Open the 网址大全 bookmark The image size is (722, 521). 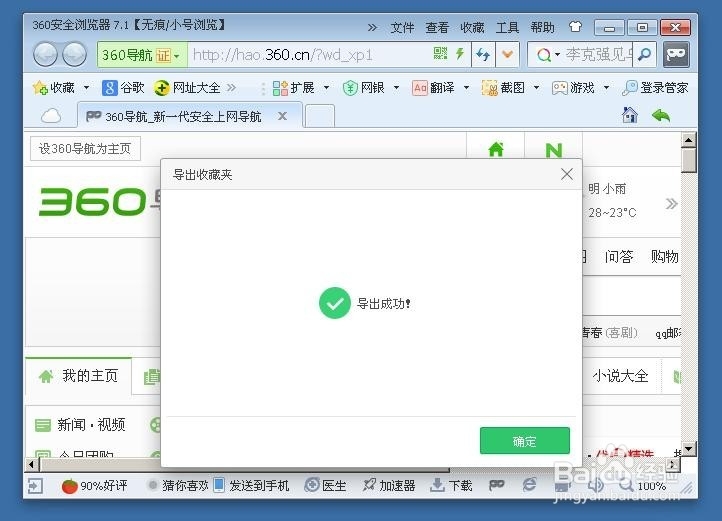(x=187, y=88)
